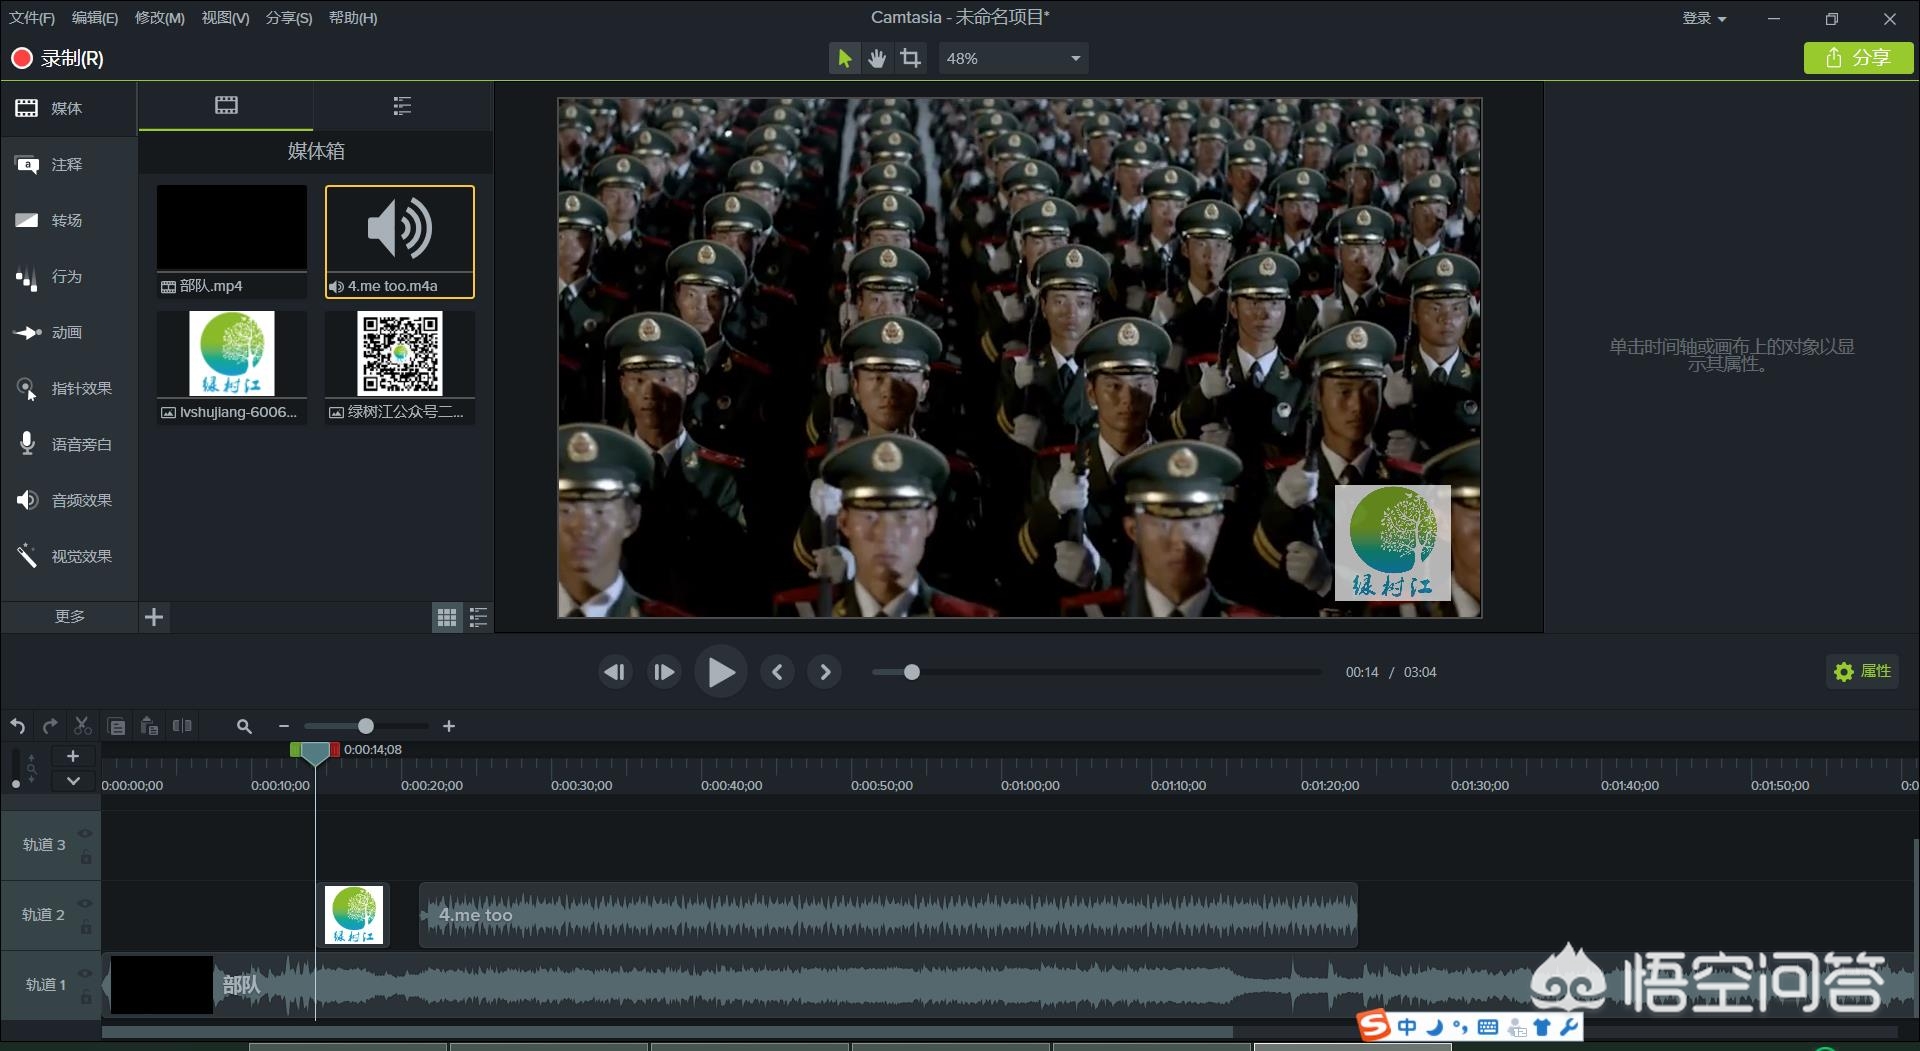The width and height of the screenshot is (1920, 1051).
Task: Select the lvshujiang-6006 image thumbnail
Action: [231, 367]
